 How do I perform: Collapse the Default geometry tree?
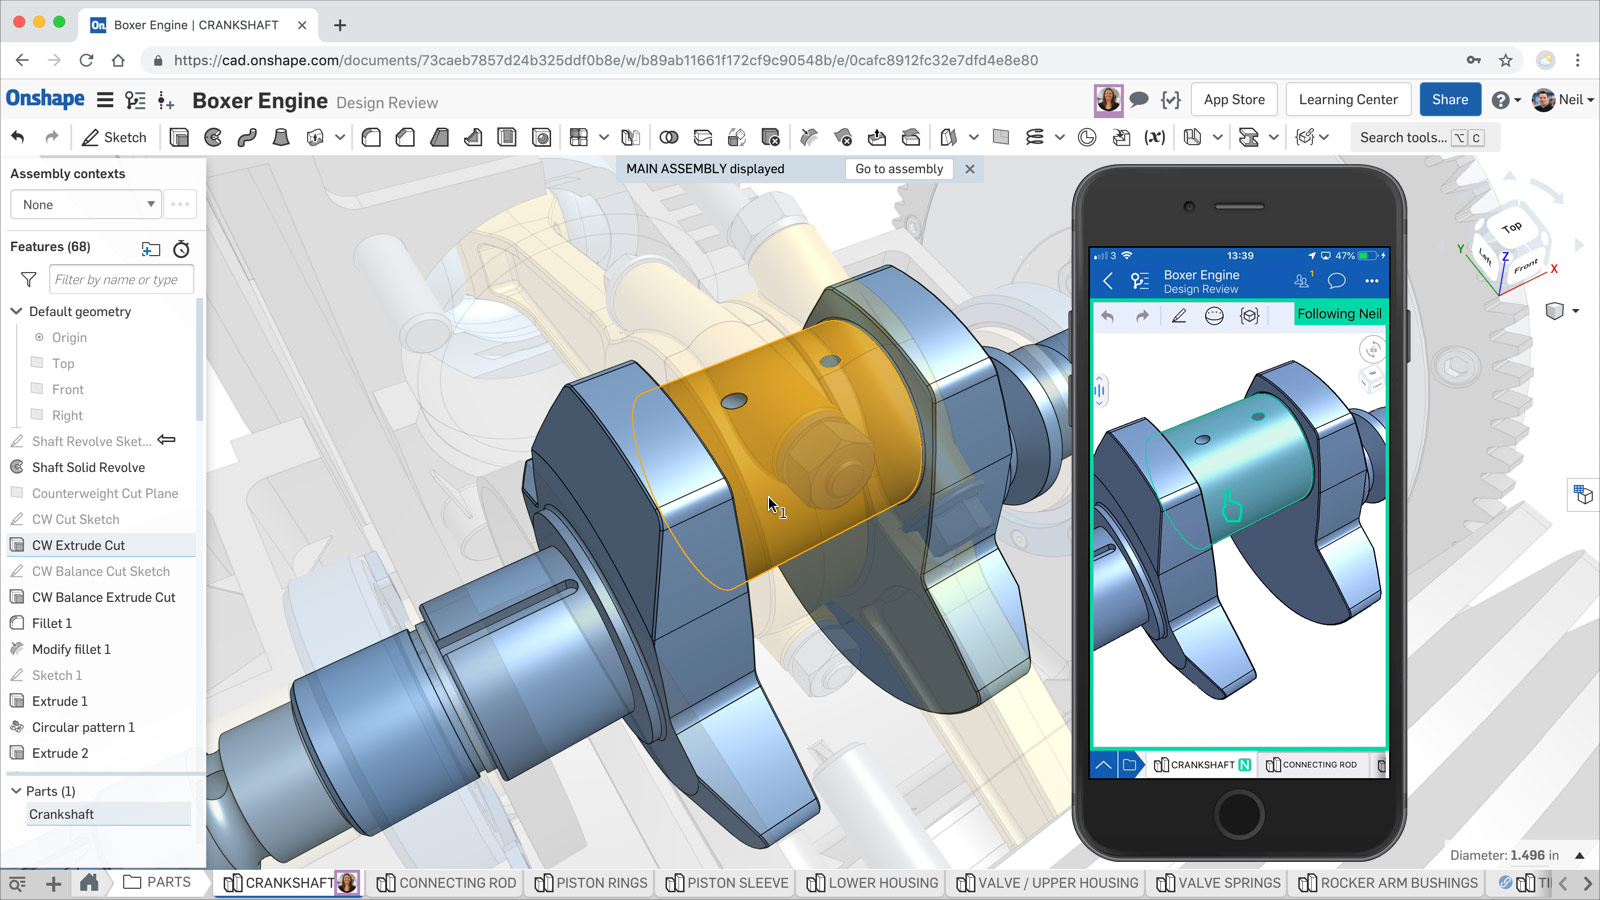tap(16, 311)
